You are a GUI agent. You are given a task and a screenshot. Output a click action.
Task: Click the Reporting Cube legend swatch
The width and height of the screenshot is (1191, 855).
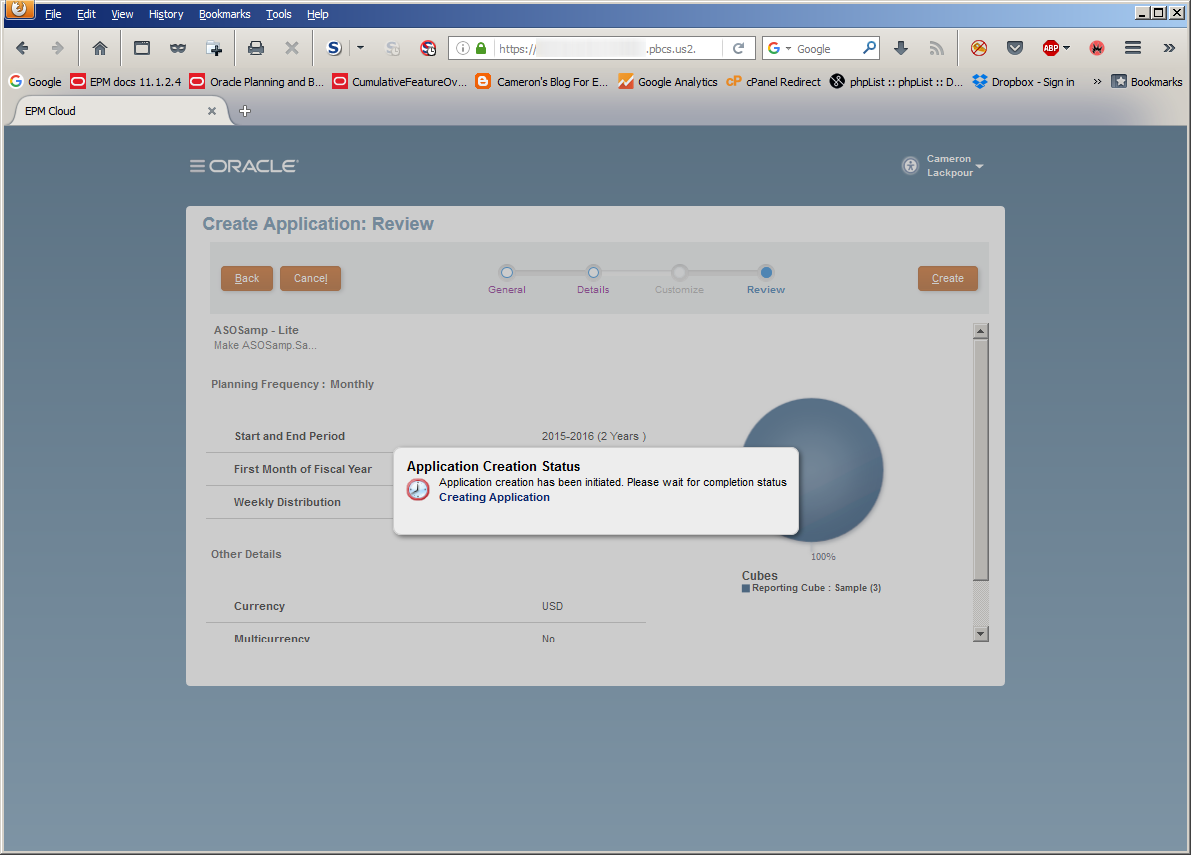[746, 588]
